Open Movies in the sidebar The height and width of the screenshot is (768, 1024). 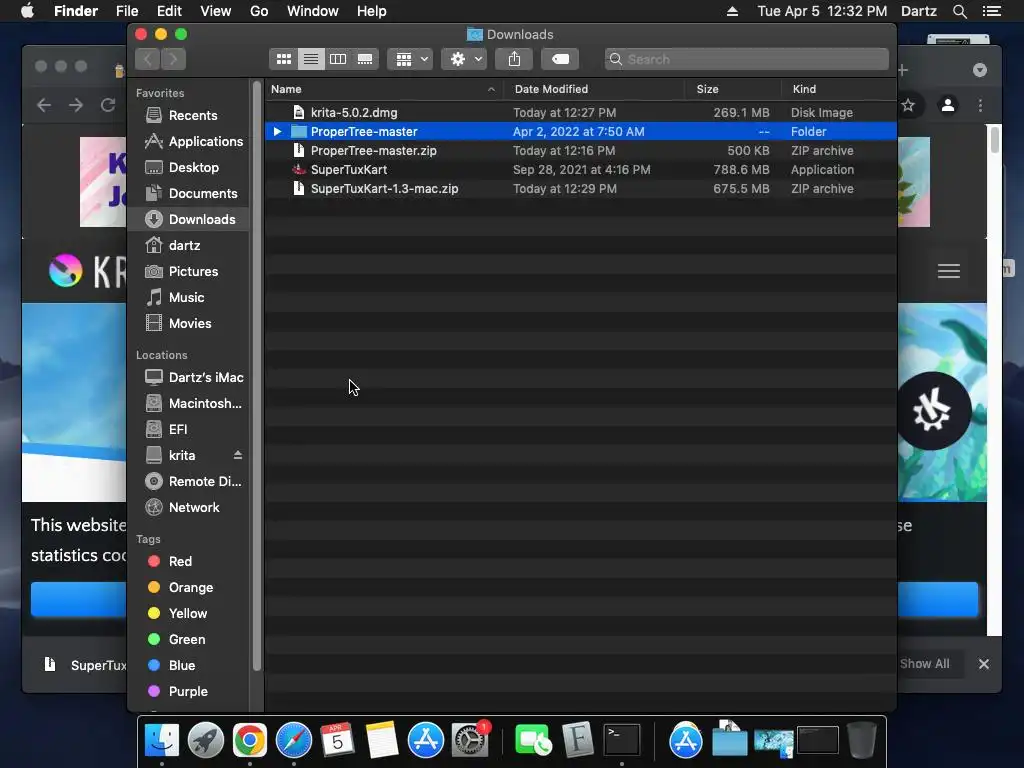click(188, 323)
